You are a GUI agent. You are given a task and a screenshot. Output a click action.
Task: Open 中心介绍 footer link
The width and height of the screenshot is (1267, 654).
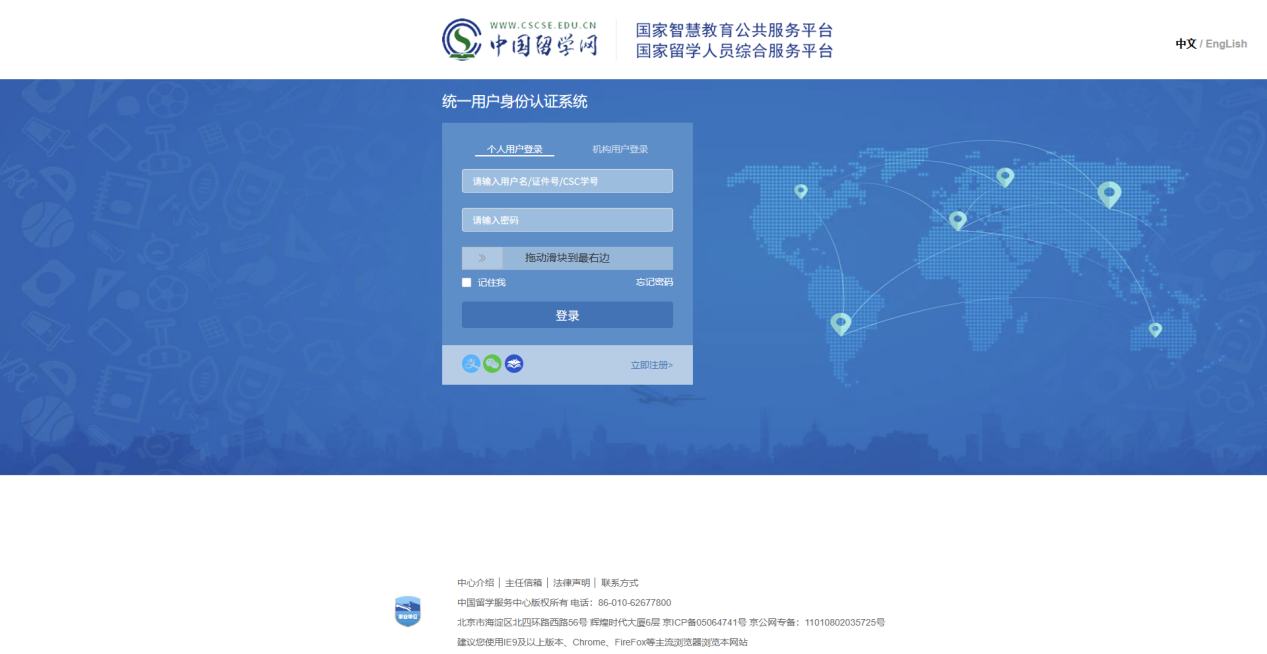(476, 583)
